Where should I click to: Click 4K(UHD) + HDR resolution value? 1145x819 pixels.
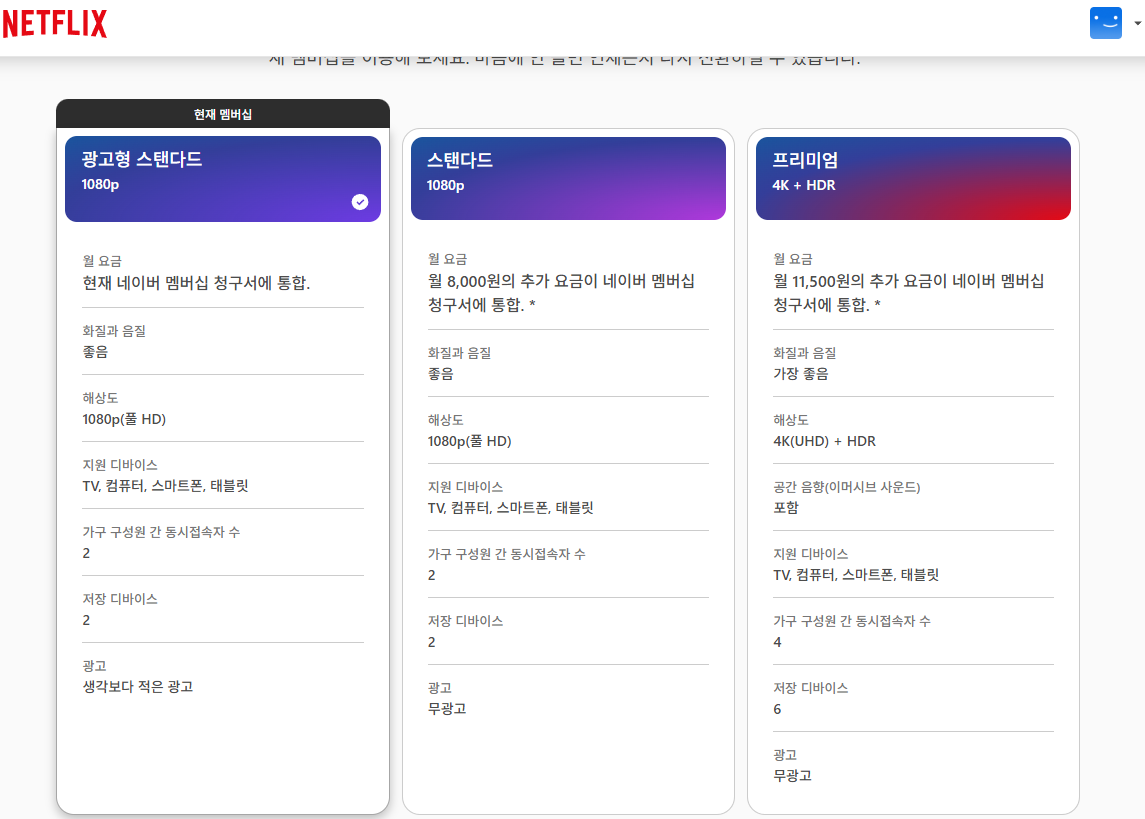[824, 441]
